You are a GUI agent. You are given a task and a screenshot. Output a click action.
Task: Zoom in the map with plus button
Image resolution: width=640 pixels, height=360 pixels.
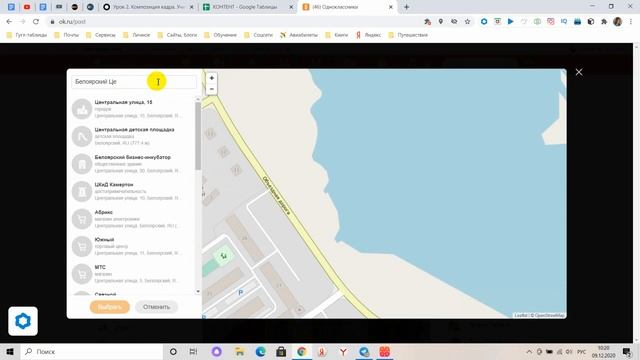point(211,78)
